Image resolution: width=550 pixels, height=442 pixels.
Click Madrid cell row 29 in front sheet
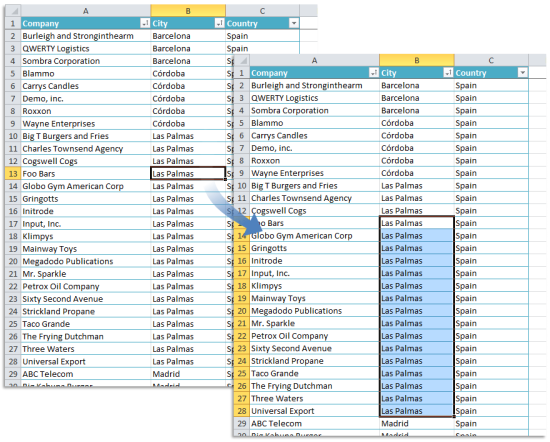tap(417, 424)
